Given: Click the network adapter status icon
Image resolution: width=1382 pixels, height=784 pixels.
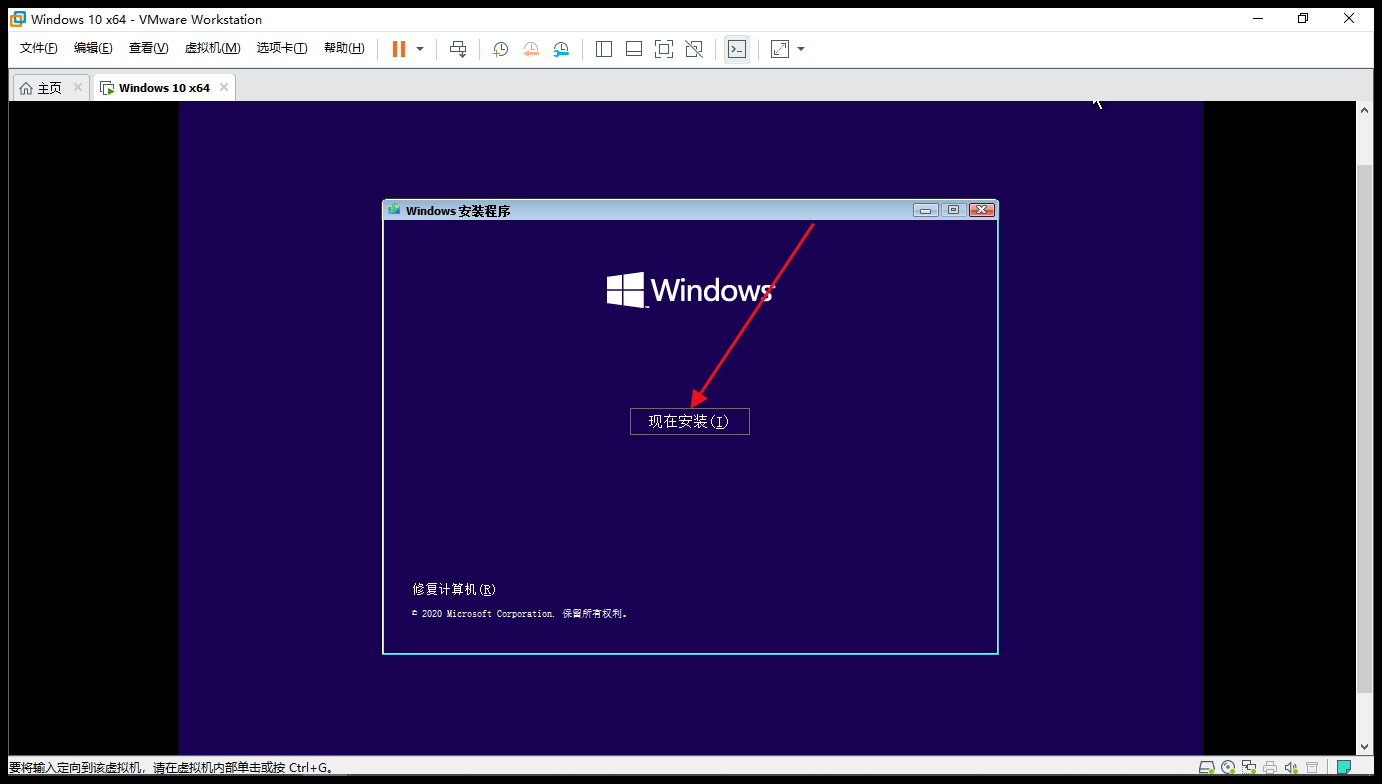Looking at the screenshot, I should click(x=1249, y=768).
